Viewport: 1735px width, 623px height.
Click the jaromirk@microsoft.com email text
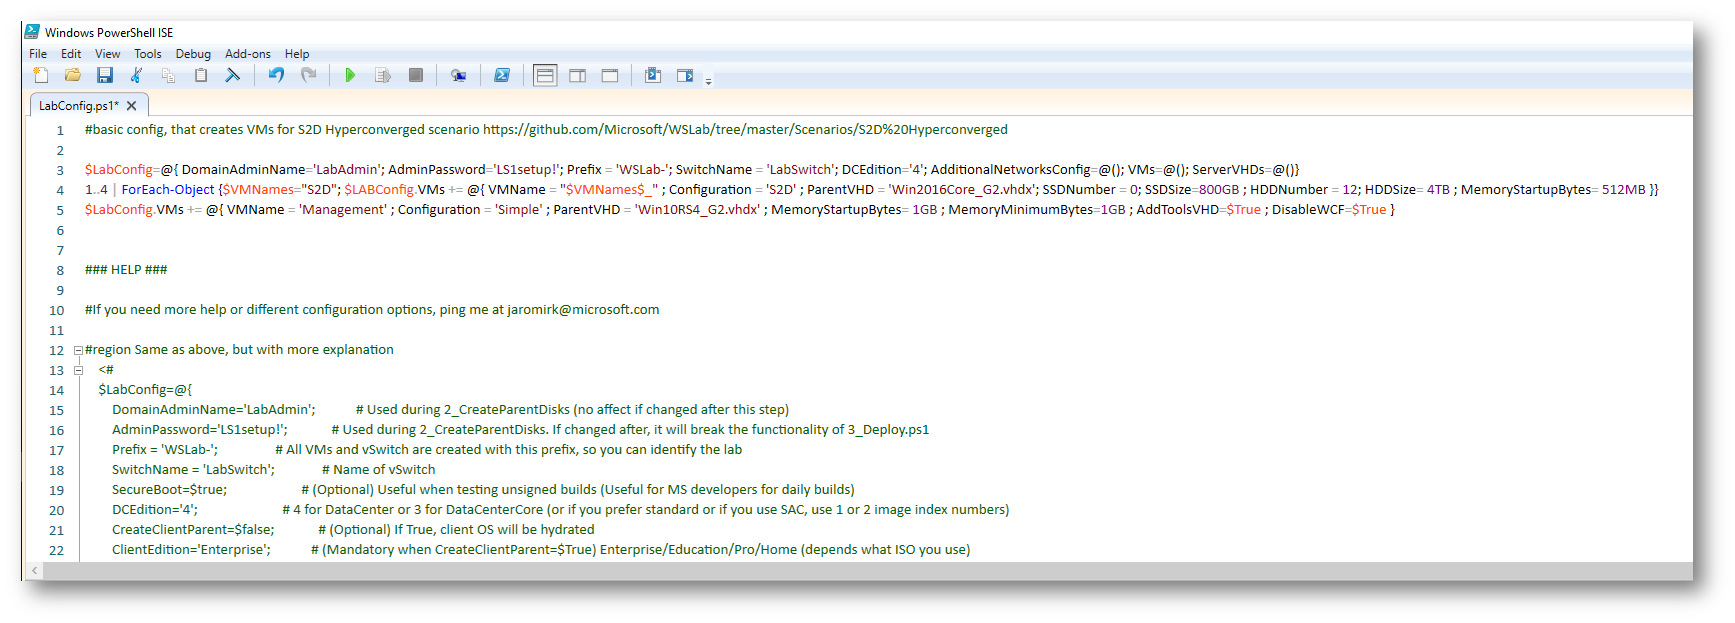(583, 310)
